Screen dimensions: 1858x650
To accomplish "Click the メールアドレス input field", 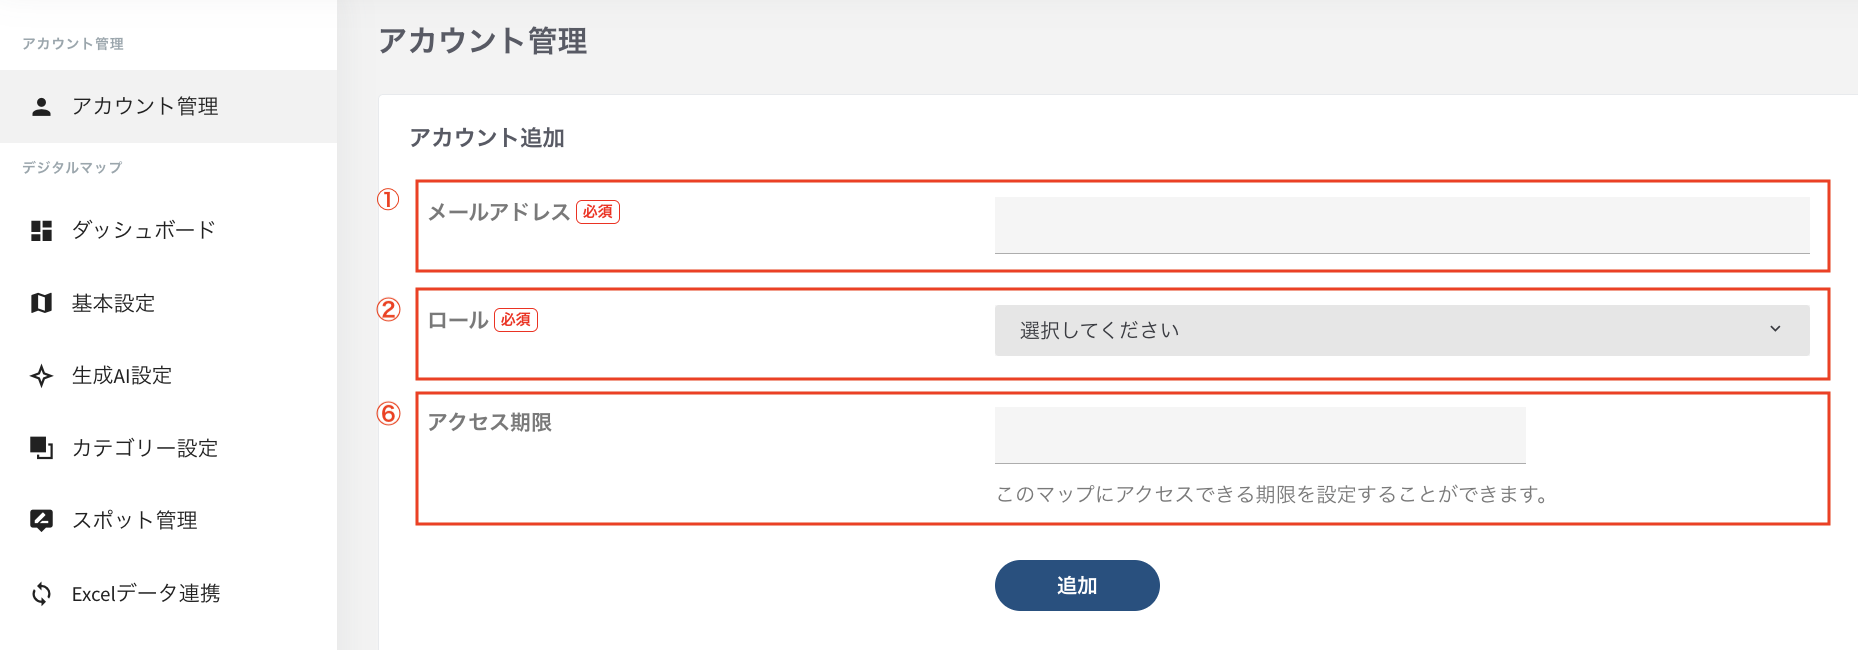I will [1401, 225].
